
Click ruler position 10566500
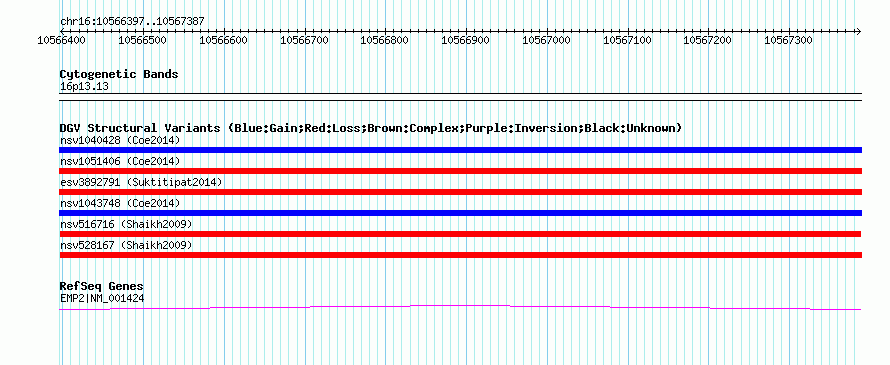pyautogui.click(x=142, y=40)
